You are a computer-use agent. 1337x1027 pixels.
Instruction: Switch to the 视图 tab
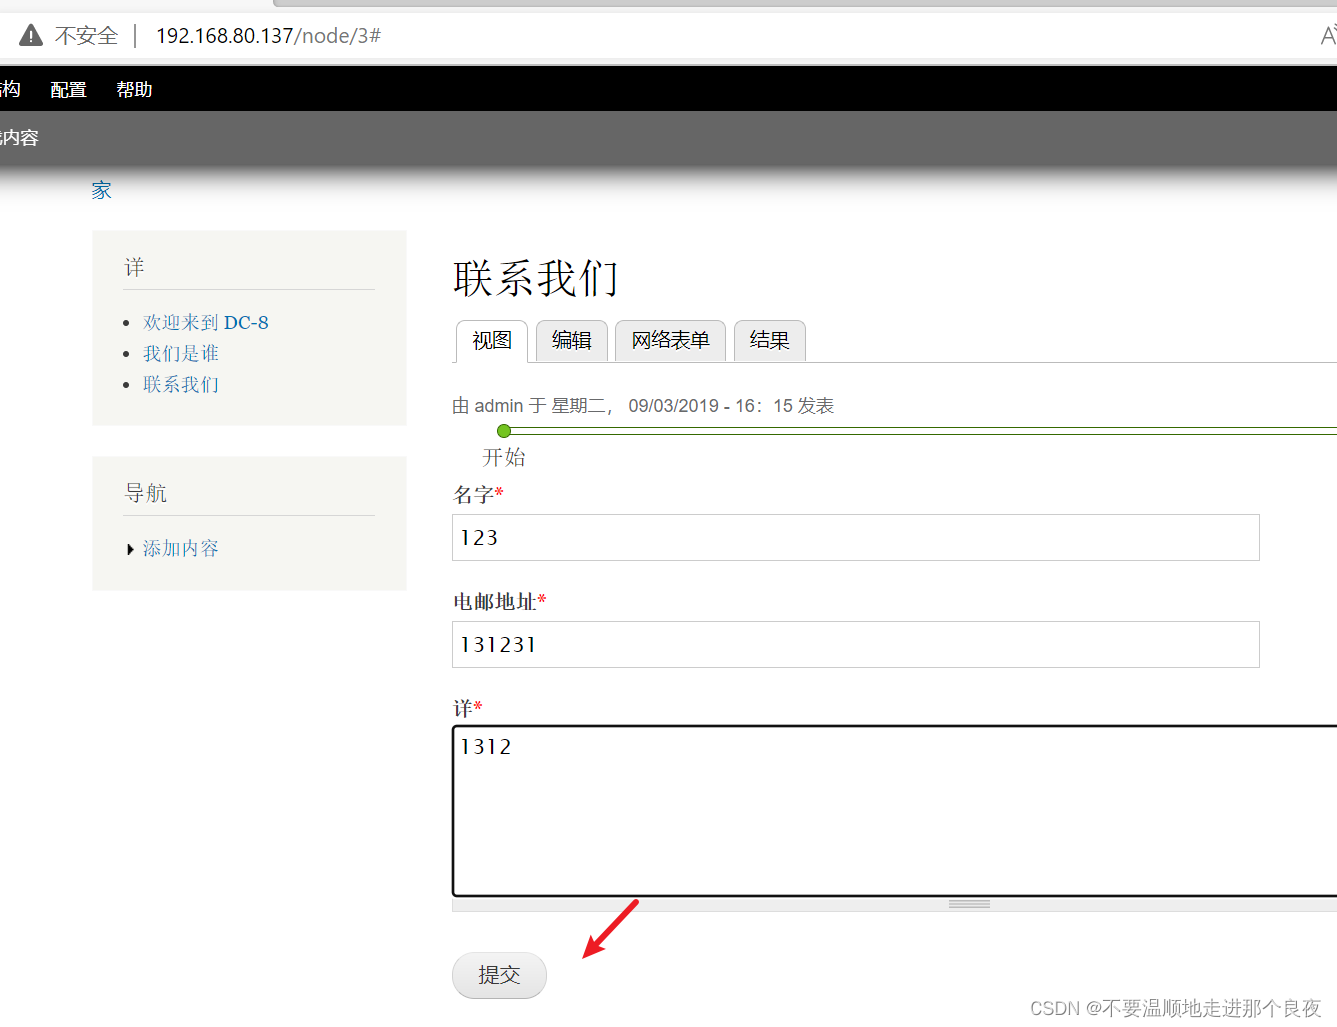click(x=492, y=341)
